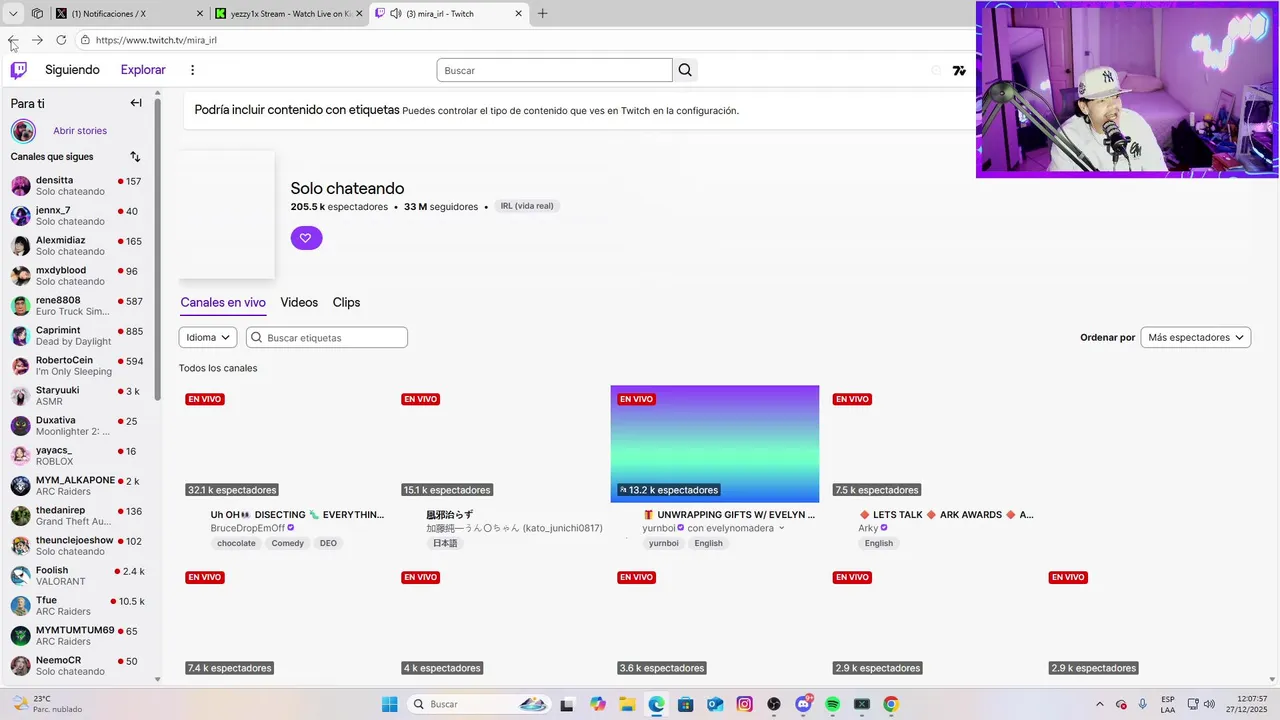The height and width of the screenshot is (720, 1280).
Task: Go back with the browser arrow
Action: point(13,40)
